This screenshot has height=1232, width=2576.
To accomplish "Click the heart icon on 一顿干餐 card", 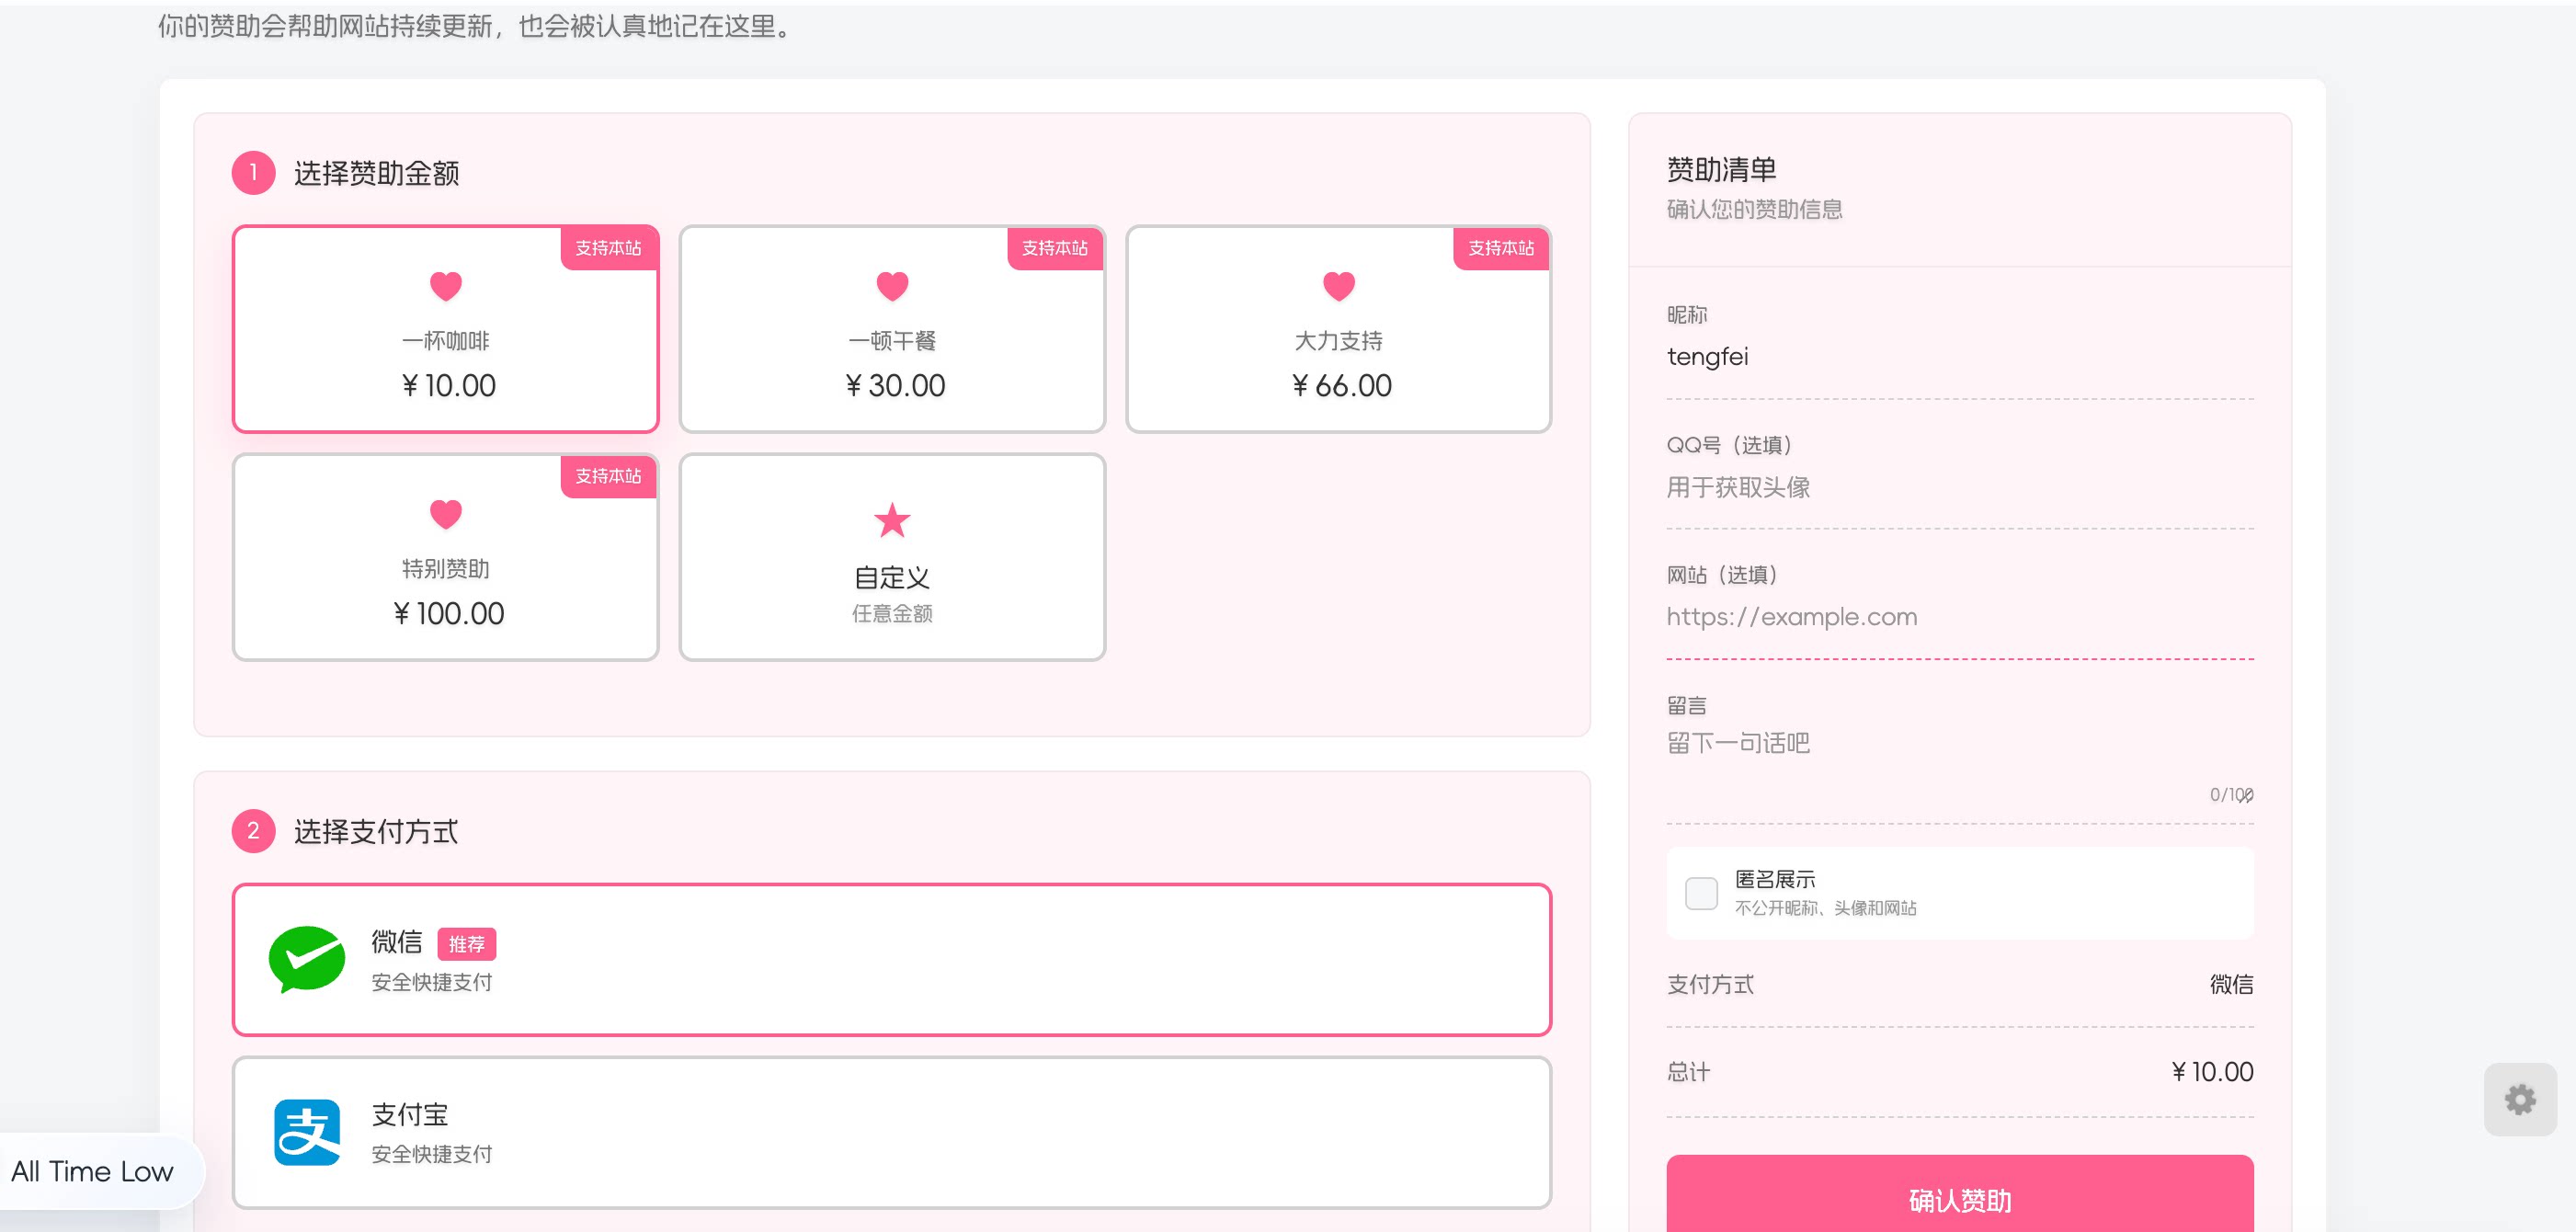I will coord(892,286).
